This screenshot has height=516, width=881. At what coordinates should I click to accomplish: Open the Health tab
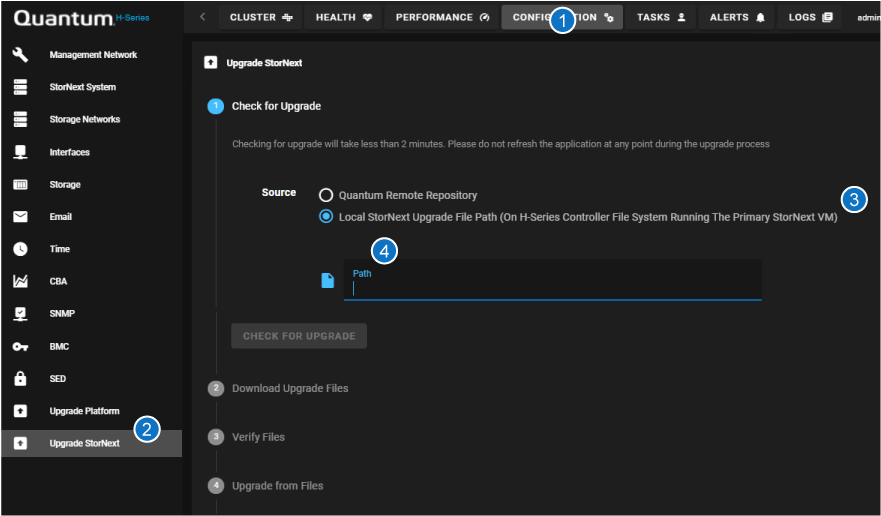344,17
